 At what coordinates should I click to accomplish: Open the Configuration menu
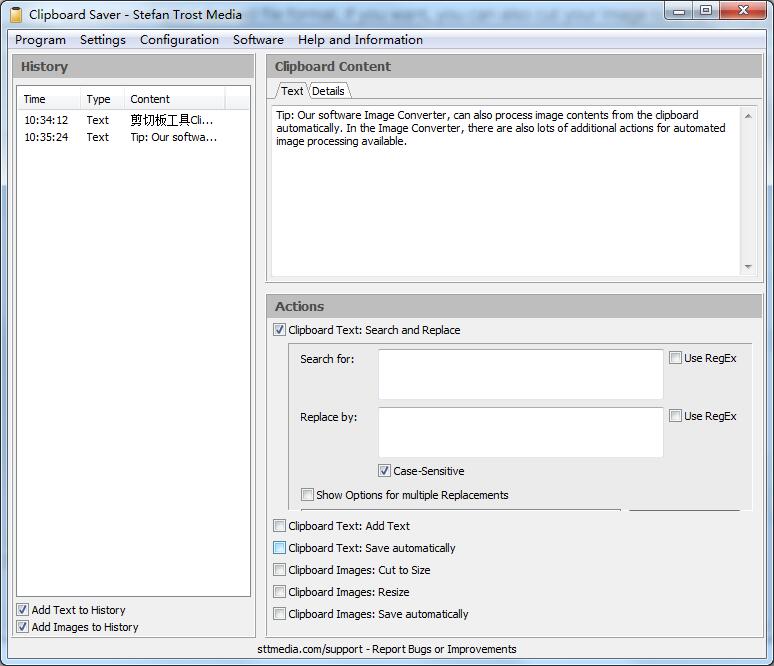coord(179,39)
